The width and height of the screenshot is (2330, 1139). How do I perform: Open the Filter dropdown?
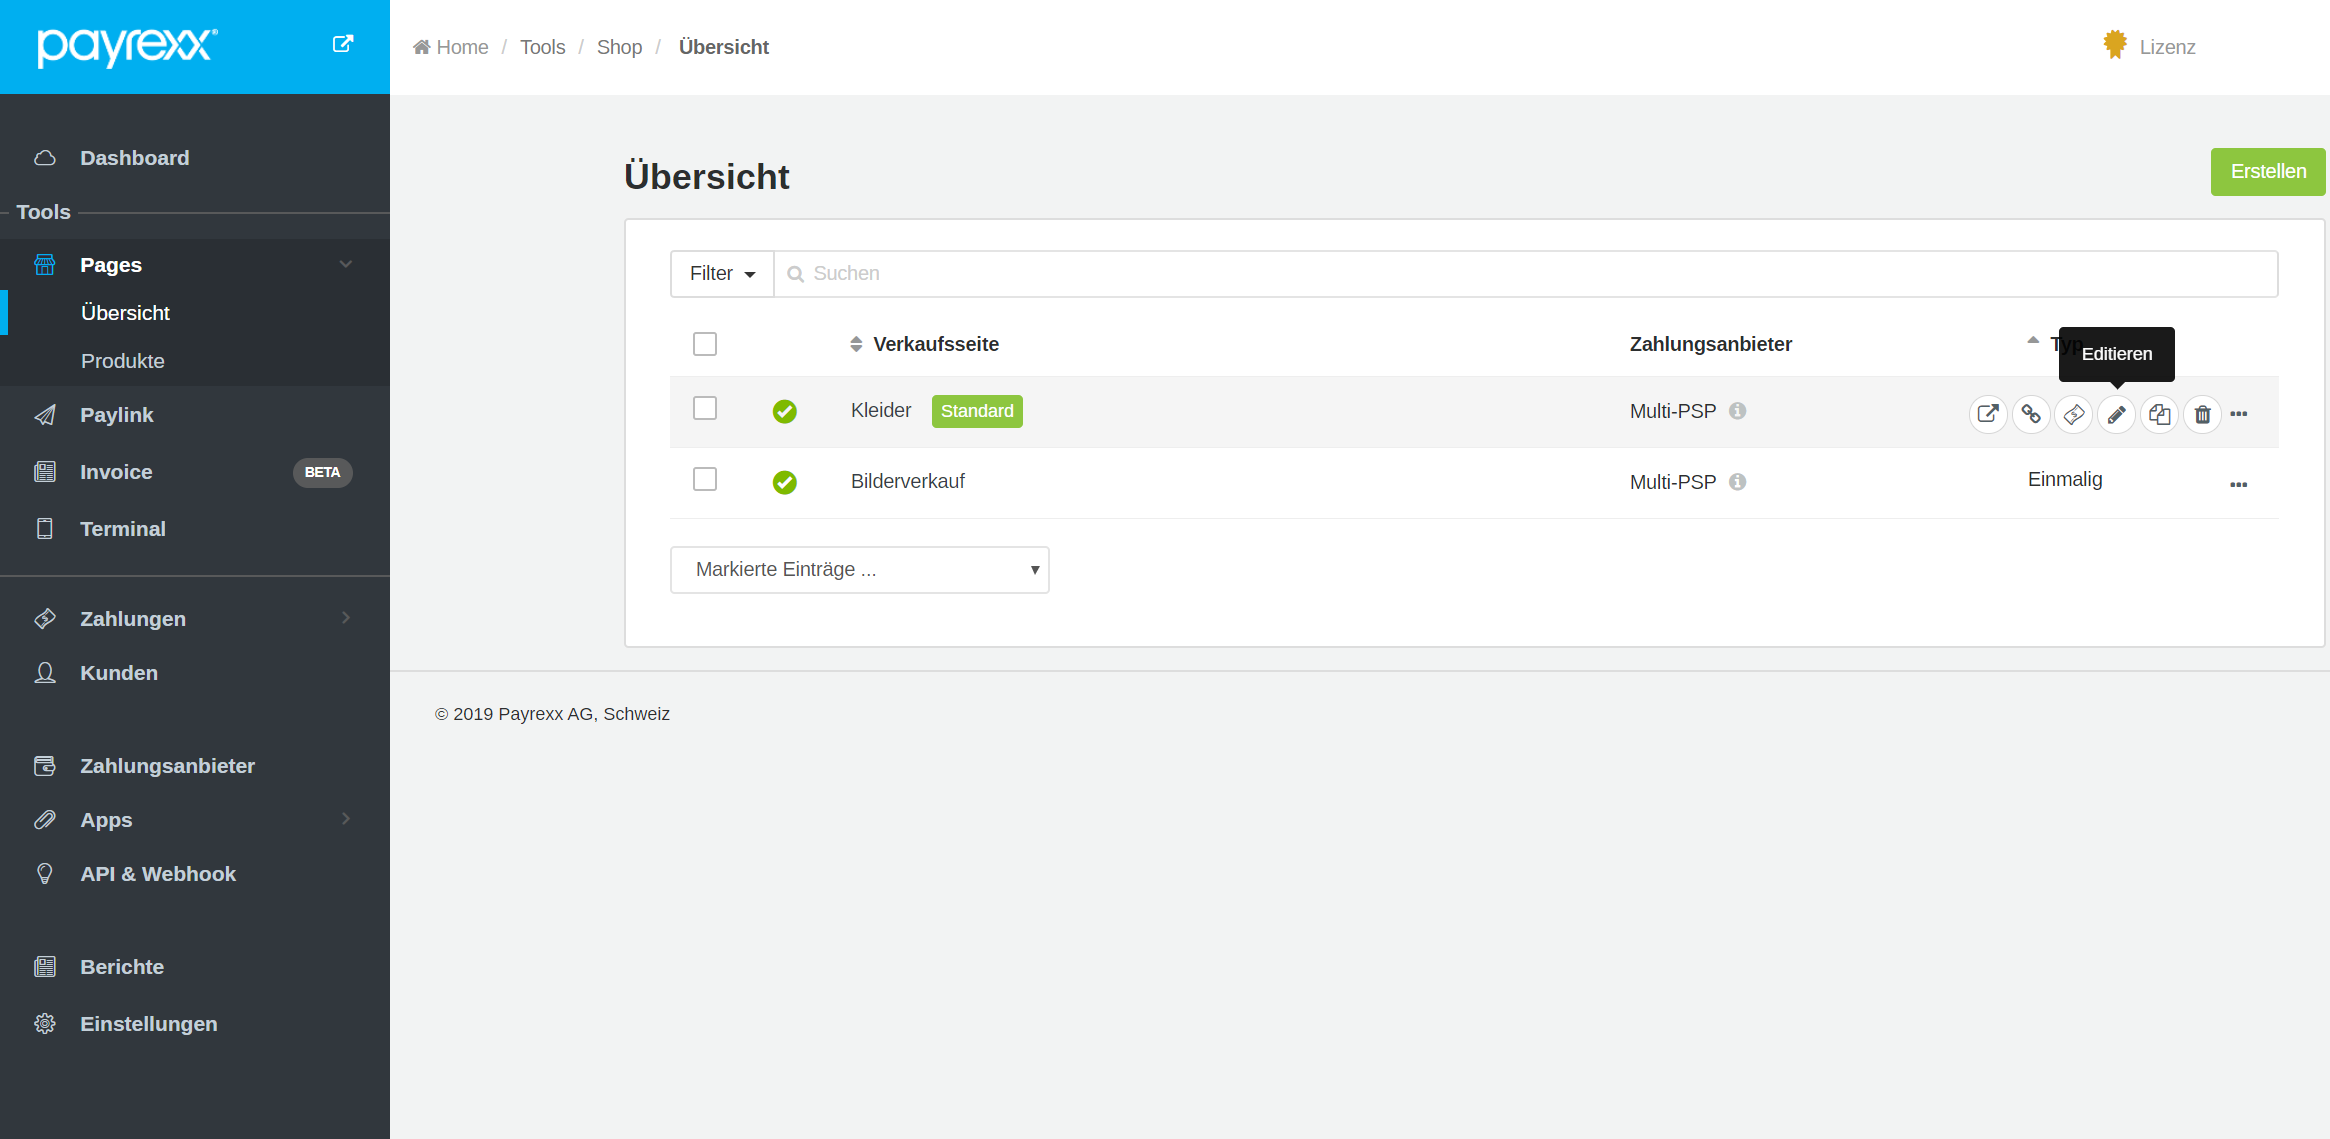(721, 273)
